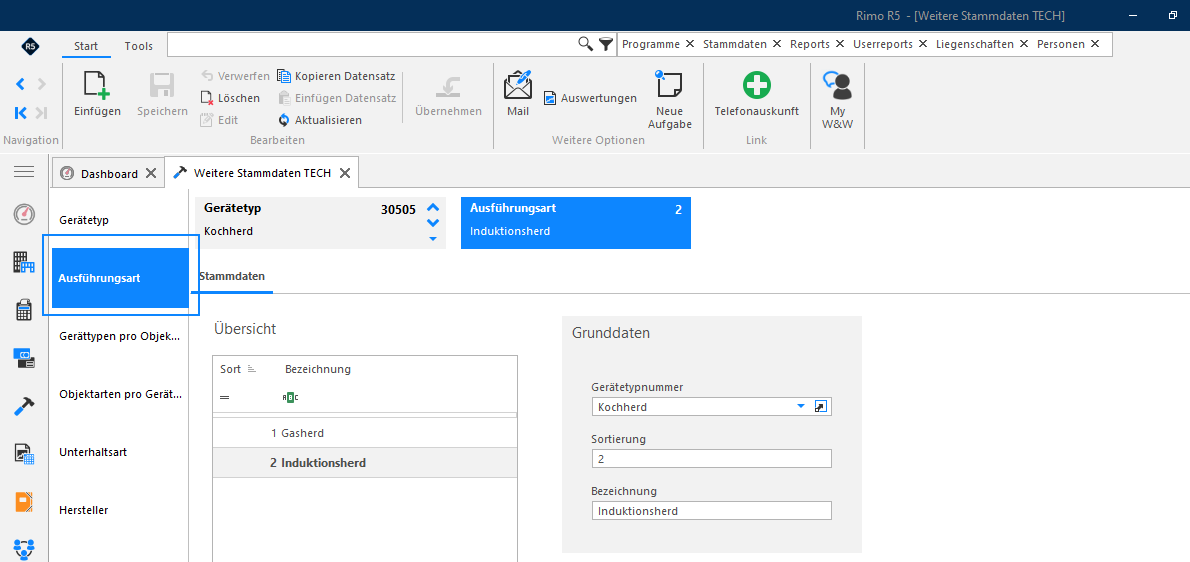Open Auswertungen
1190x562 pixels.
590,98
